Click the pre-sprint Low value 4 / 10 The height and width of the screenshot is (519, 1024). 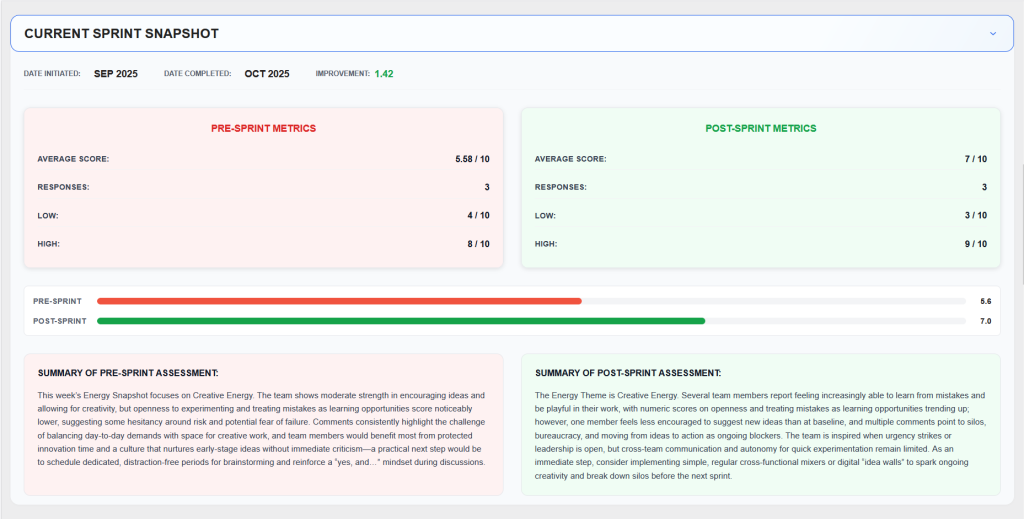(480, 216)
